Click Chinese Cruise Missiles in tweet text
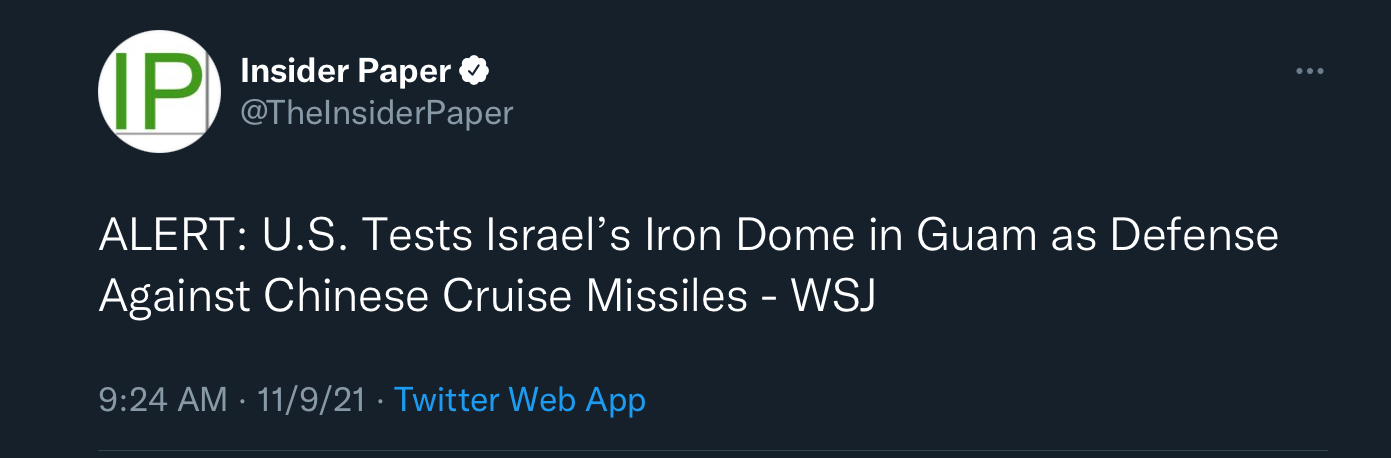Image resolution: width=1391 pixels, height=458 pixels. click(x=507, y=295)
